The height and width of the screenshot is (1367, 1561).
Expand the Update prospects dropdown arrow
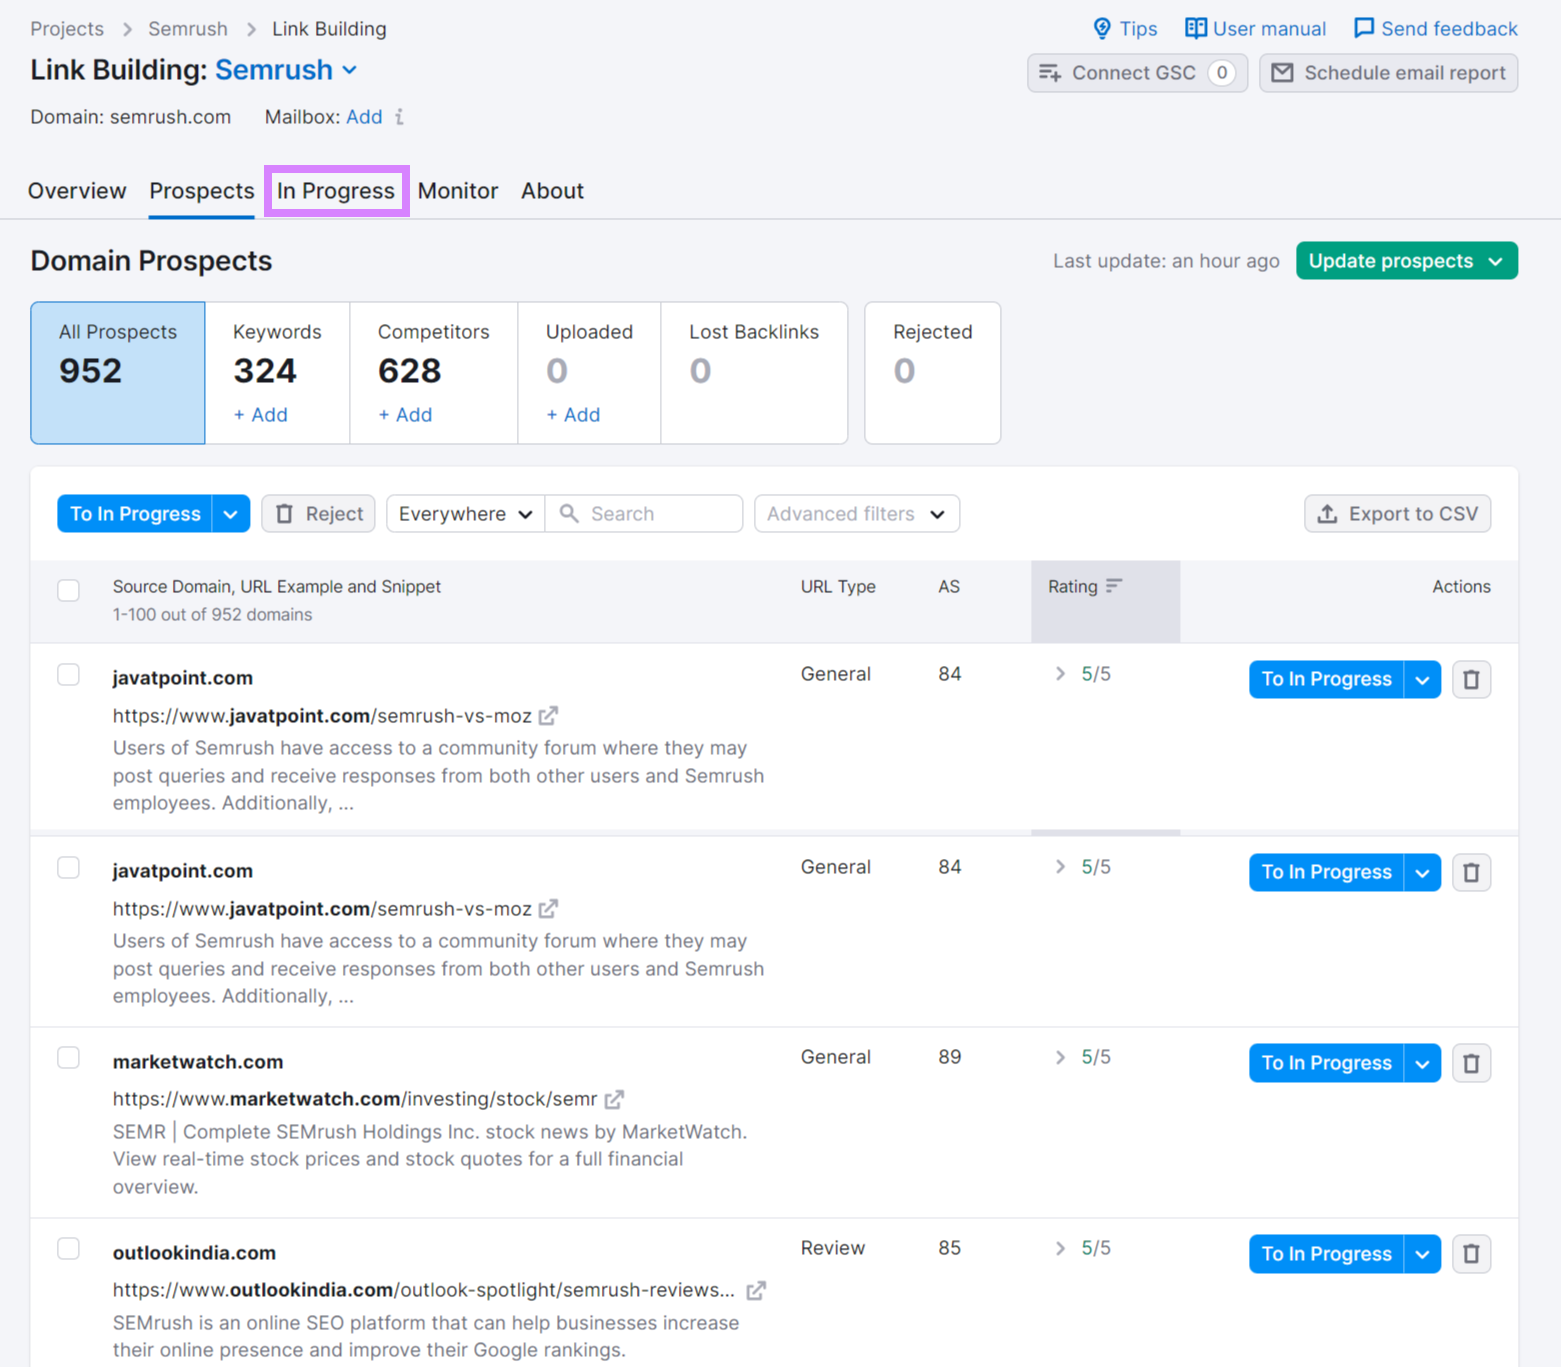[1496, 260]
